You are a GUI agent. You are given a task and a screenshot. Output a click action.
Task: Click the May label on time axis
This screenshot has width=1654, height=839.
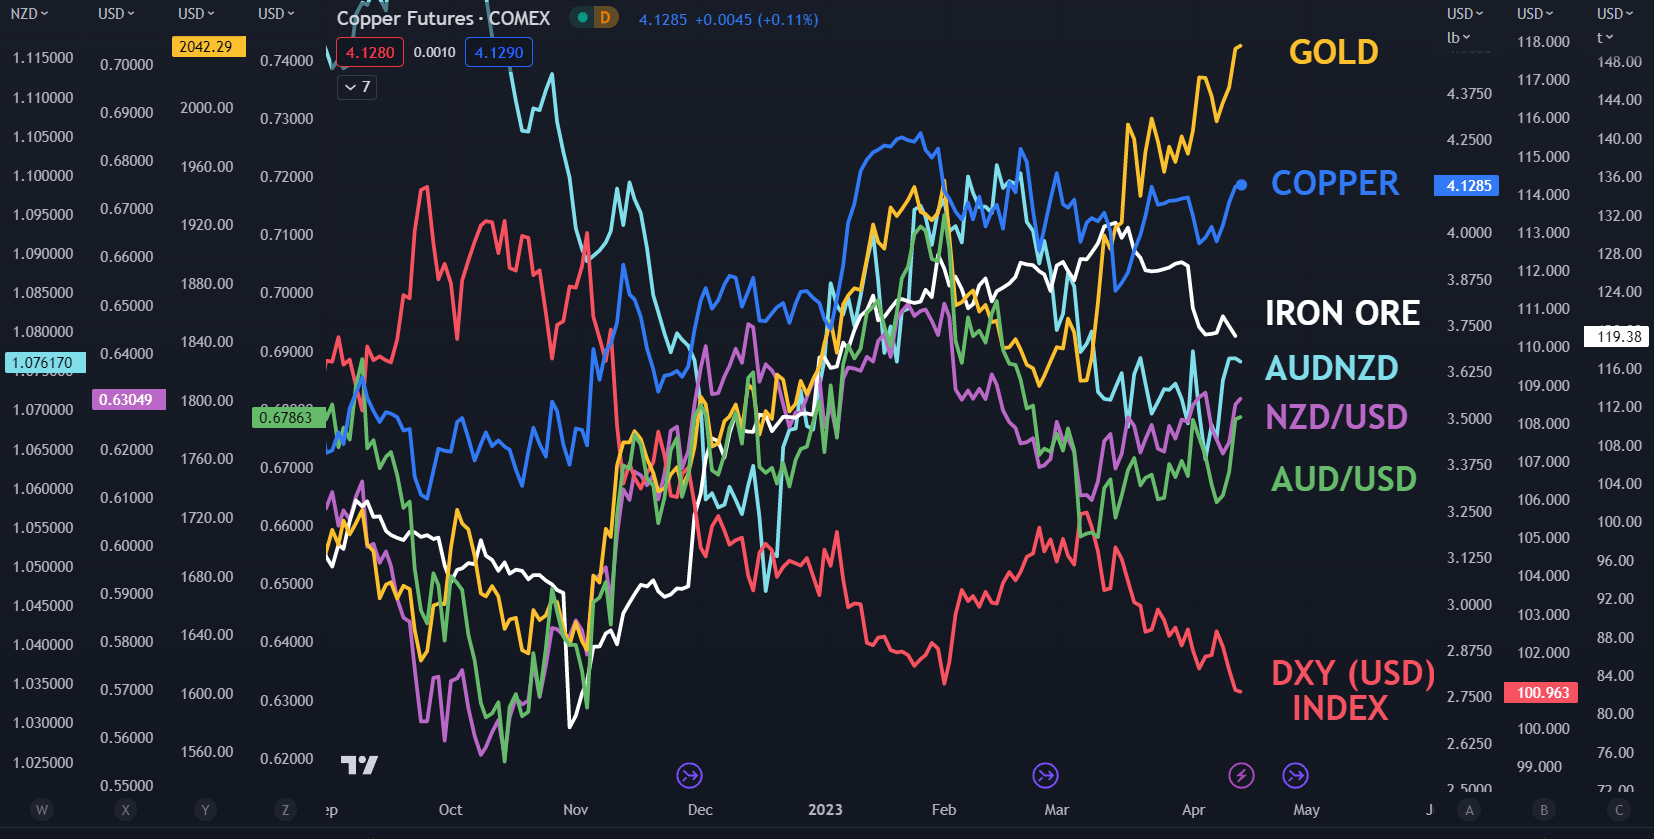click(x=1306, y=810)
